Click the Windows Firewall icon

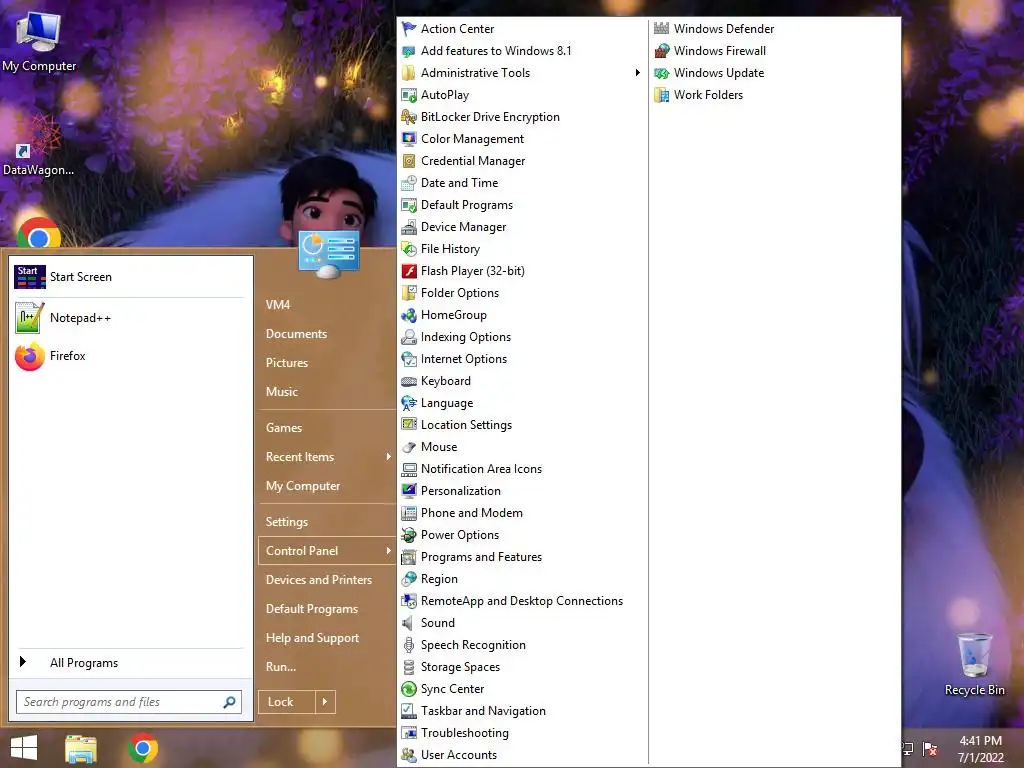coord(662,51)
